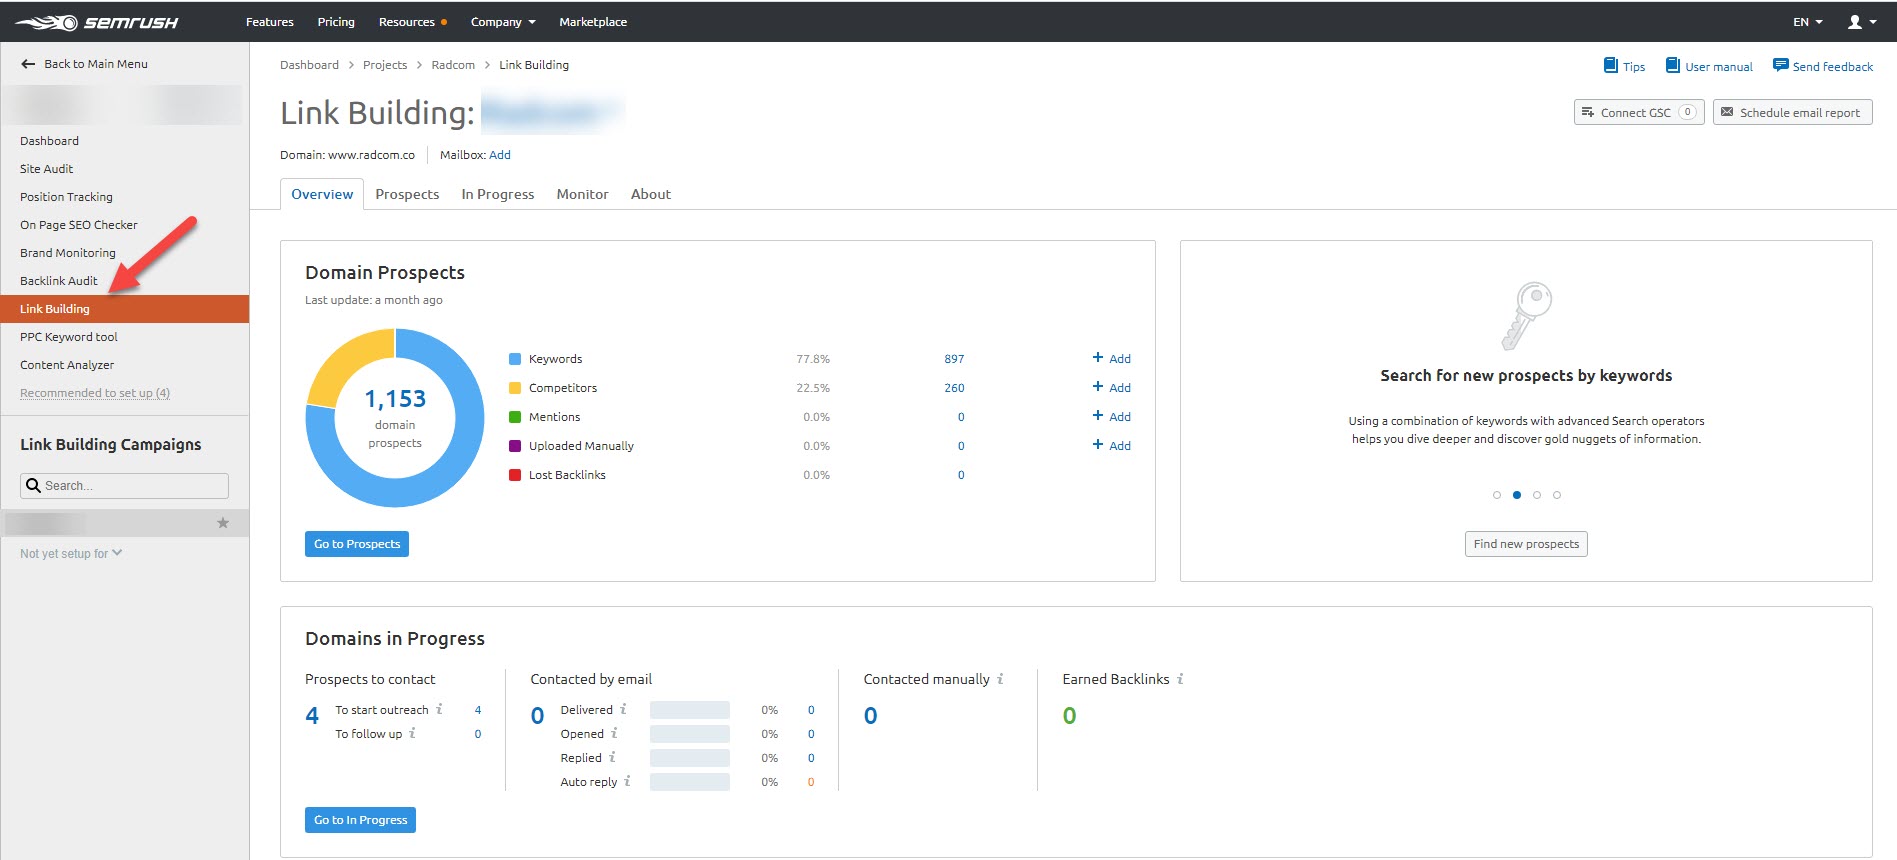The image size is (1897, 860).
Task: Star the link building campaign
Action: 223,523
